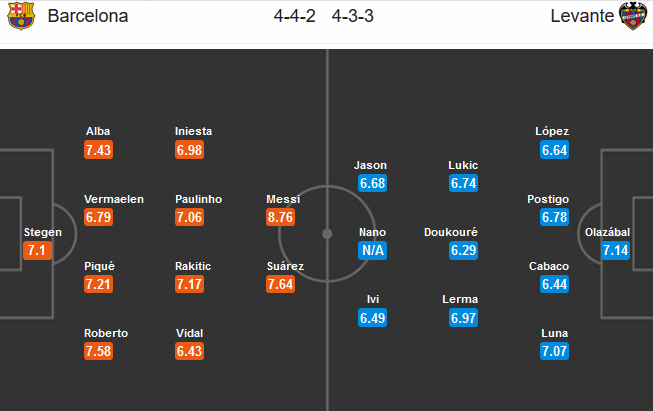The image size is (653, 411).
Task: Open the Lerma player name
Action: [x=464, y=299]
